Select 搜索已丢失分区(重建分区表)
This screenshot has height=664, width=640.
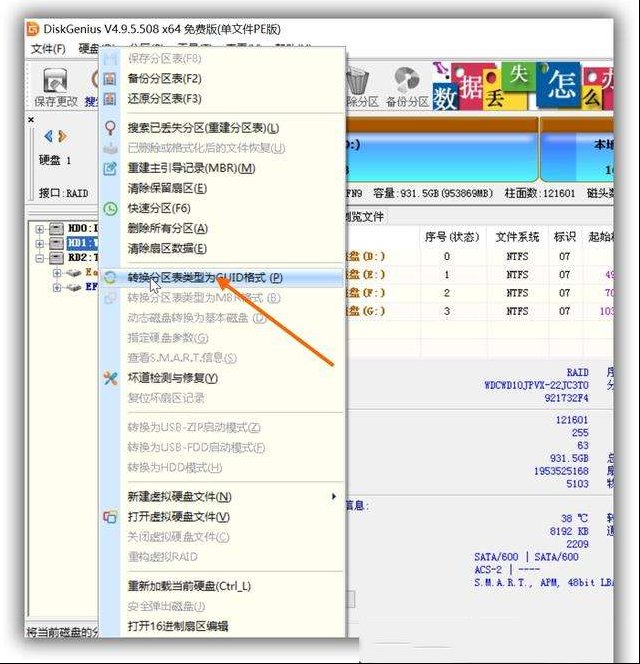(222, 128)
